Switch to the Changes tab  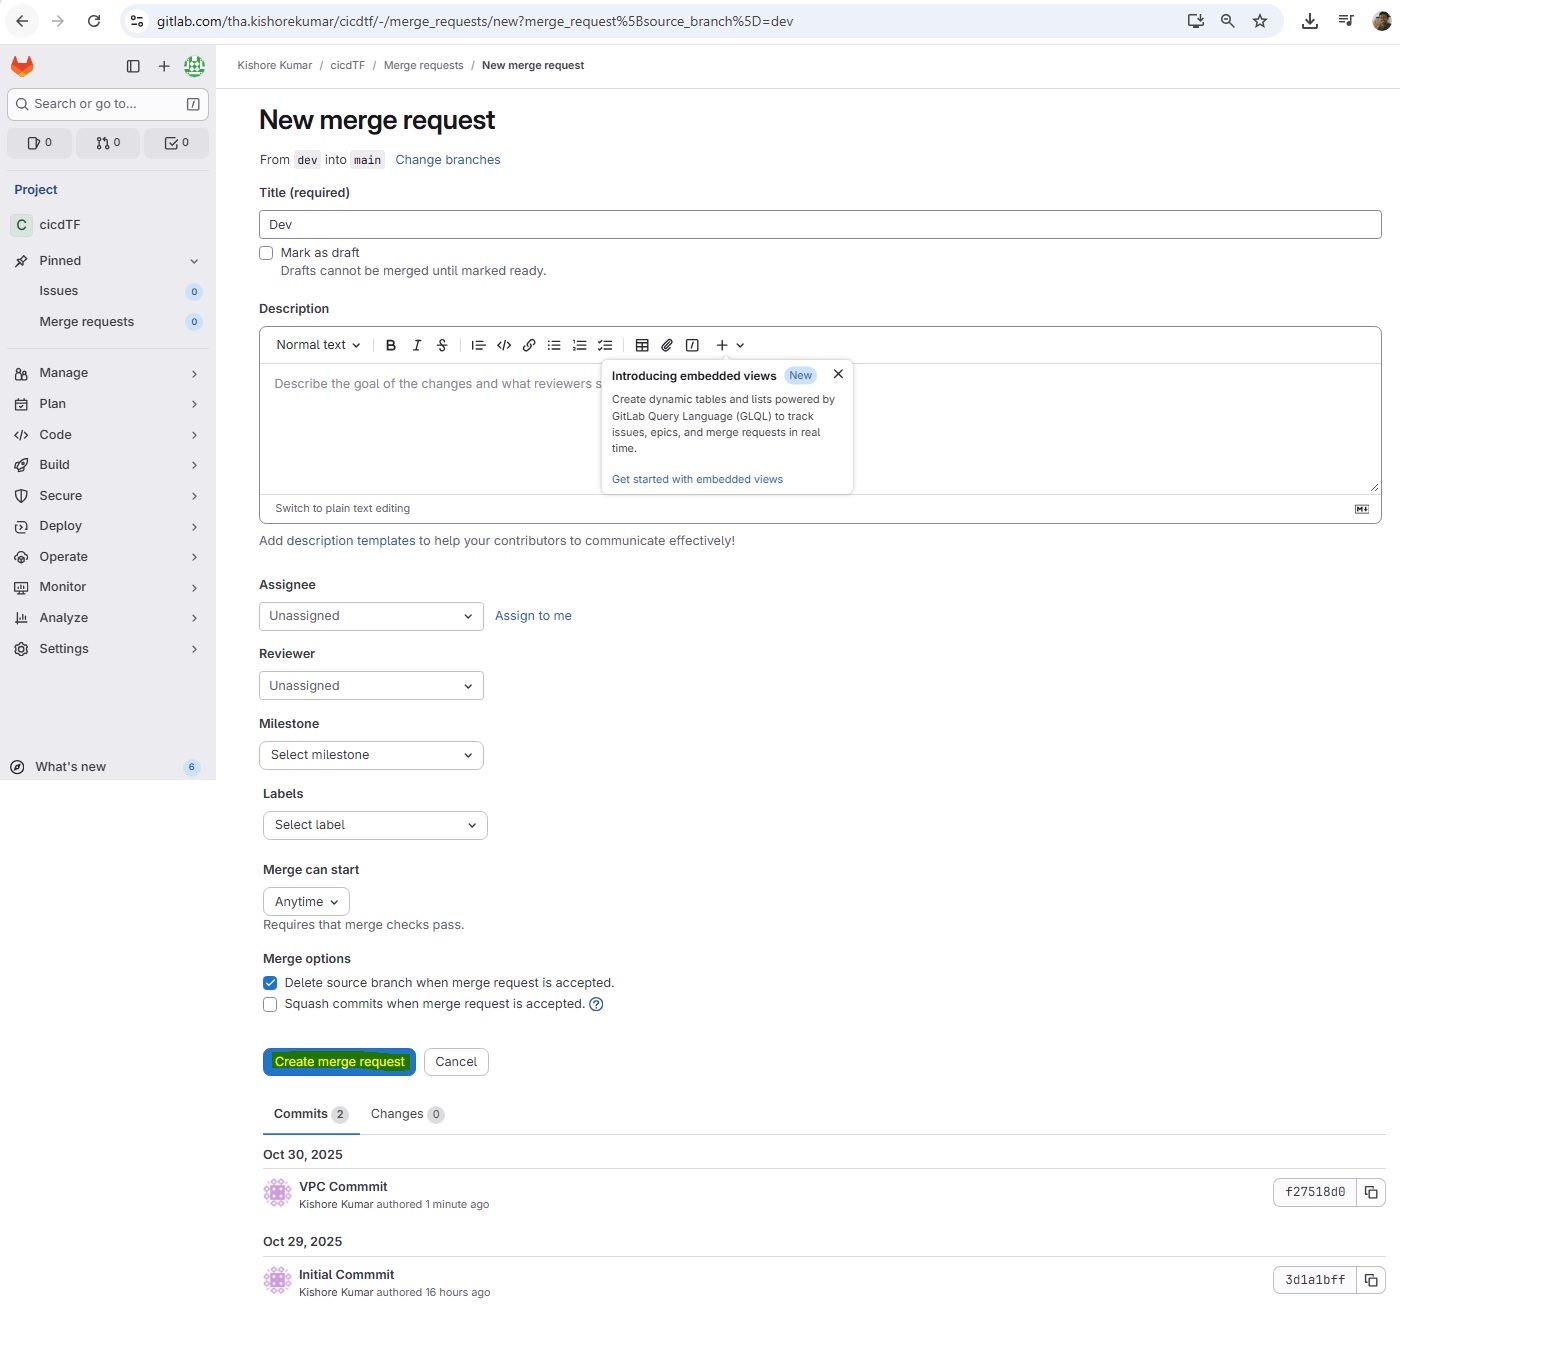click(x=406, y=1114)
